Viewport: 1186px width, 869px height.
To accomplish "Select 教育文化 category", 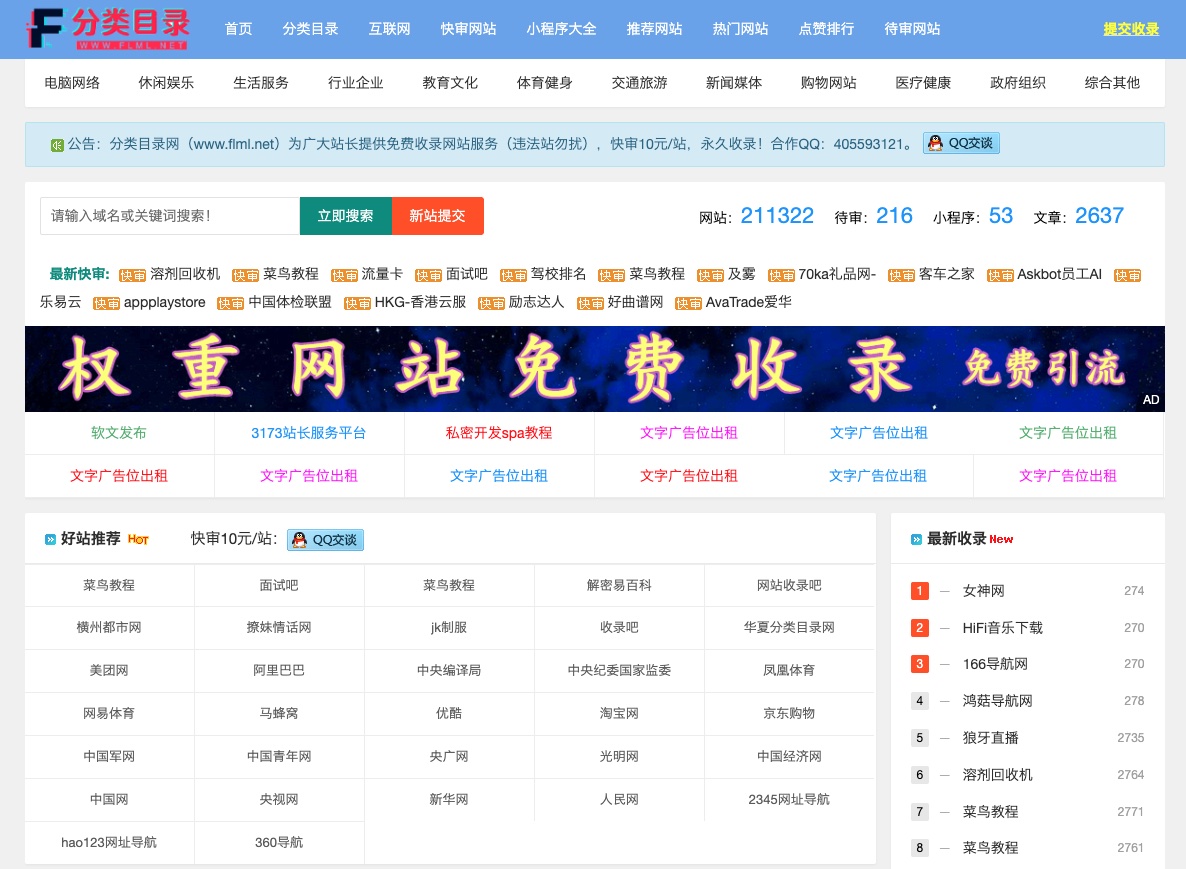I will 450,82.
